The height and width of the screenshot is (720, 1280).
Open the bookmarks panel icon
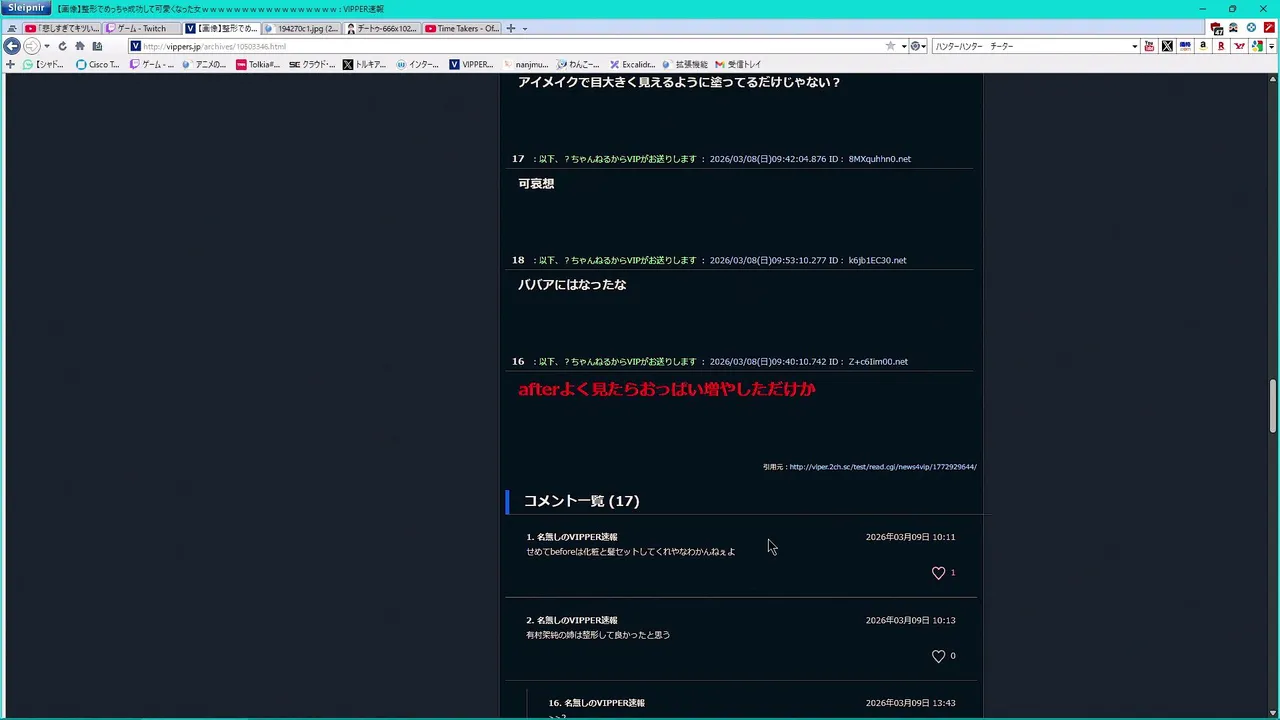(x=97, y=46)
